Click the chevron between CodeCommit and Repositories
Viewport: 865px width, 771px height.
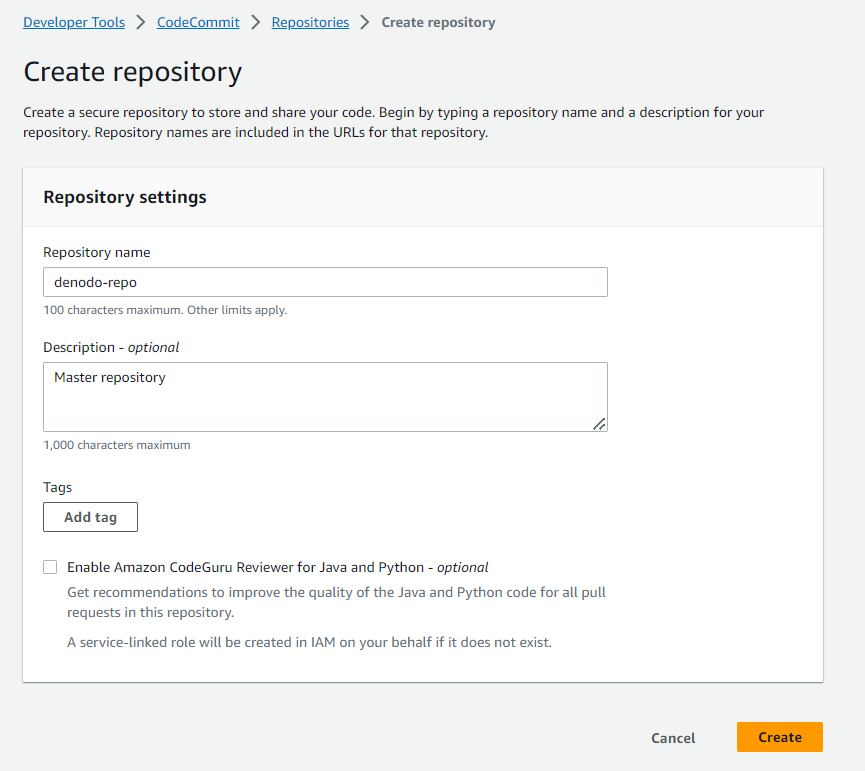pyautogui.click(x=255, y=22)
